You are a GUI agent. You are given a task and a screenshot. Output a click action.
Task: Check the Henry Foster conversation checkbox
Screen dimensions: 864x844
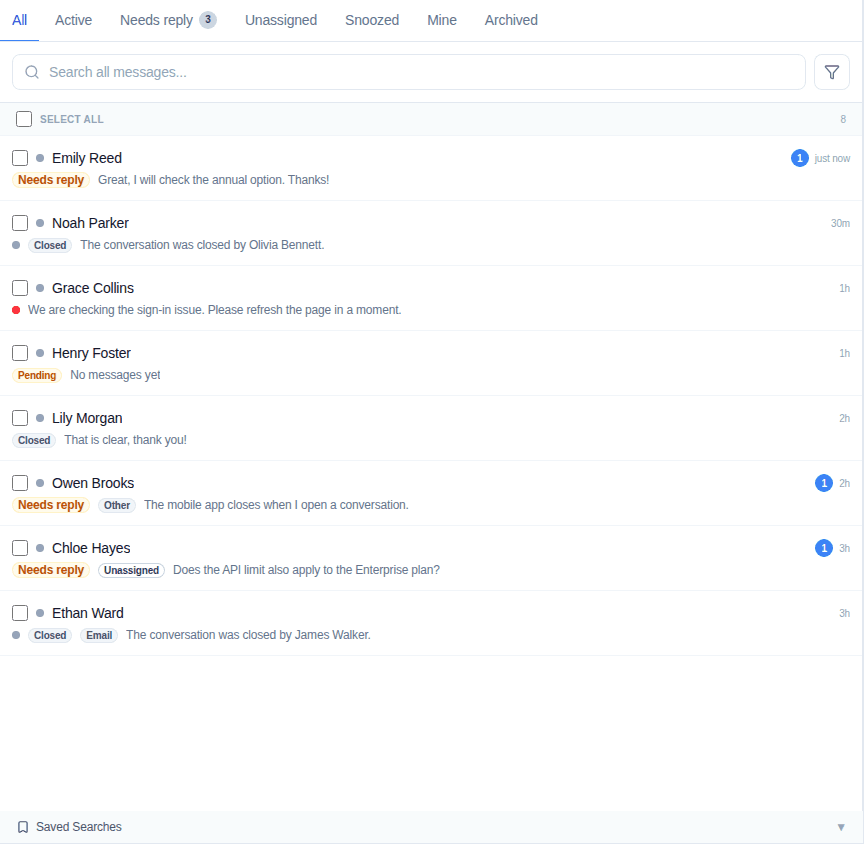pos(20,353)
